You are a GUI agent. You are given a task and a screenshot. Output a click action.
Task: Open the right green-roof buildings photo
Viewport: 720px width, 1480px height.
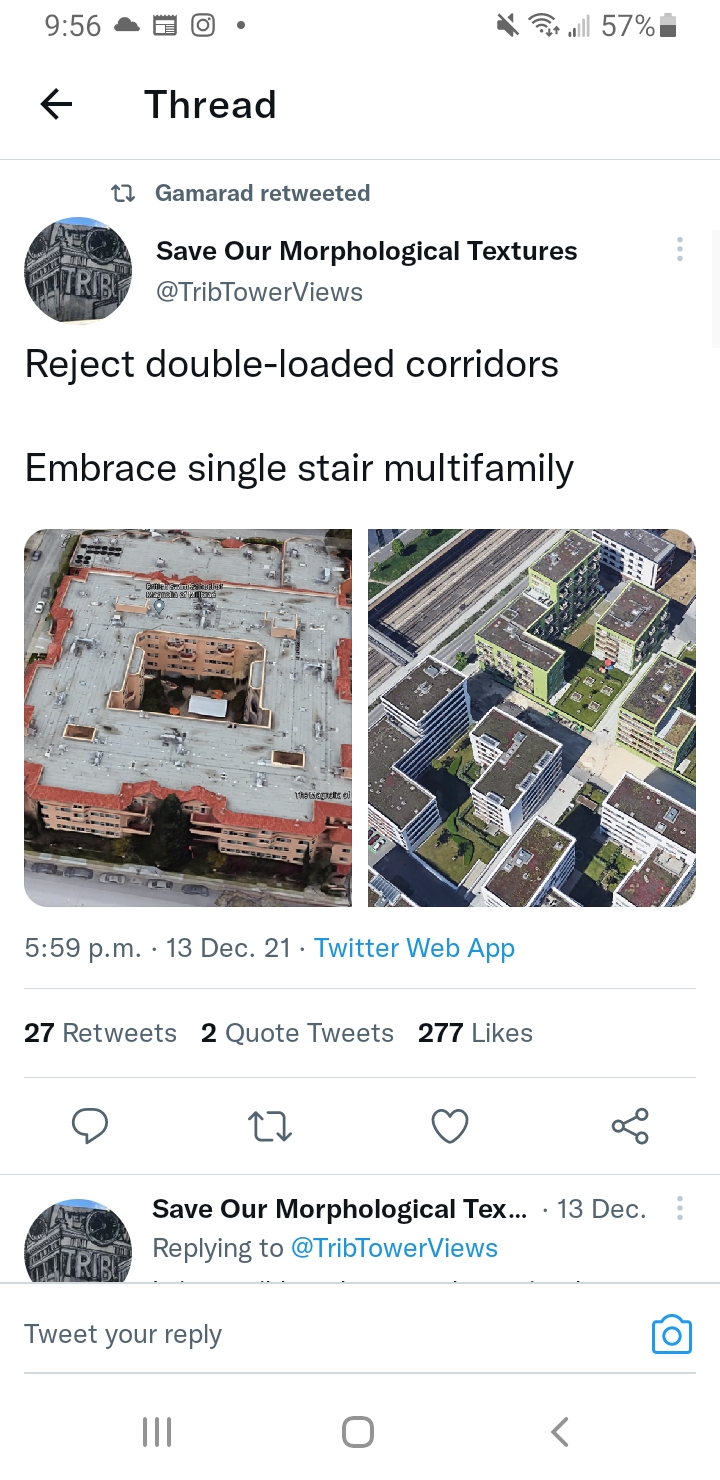point(532,718)
